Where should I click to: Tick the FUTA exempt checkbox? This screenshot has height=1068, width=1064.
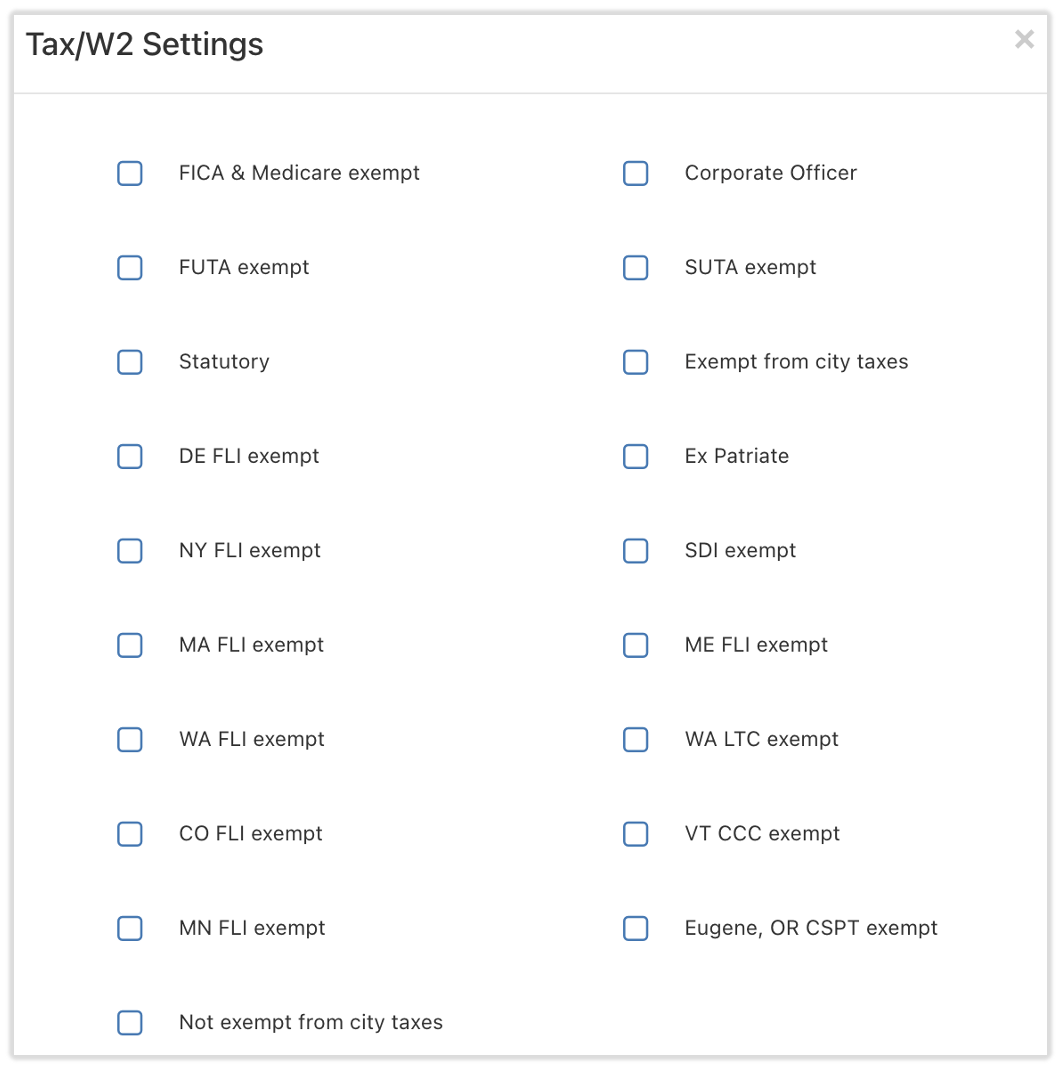coord(130,268)
